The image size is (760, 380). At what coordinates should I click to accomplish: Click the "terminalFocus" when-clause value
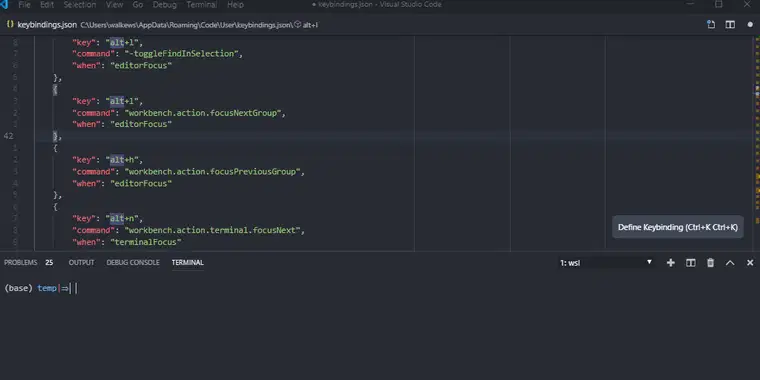pos(145,242)
